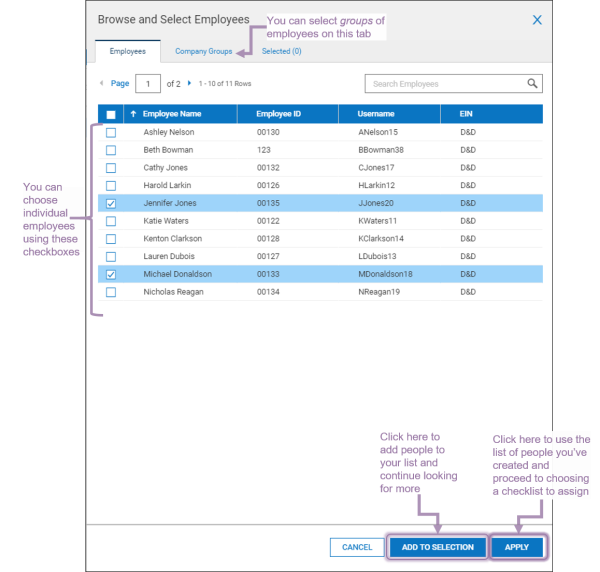Click the name Lauren Dubois
Image resolution: width=600 pixels, height=572 pixels.
(169, 256)
